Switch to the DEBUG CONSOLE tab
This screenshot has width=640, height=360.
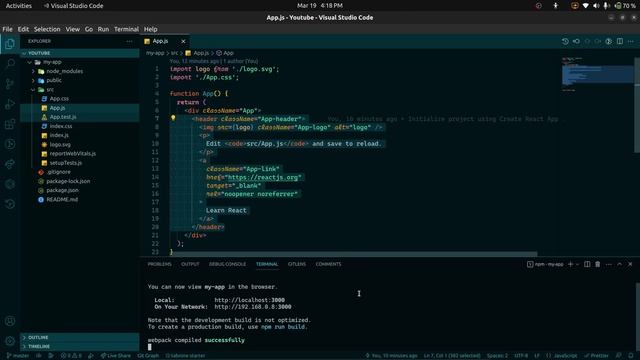[x=227, y=264]
